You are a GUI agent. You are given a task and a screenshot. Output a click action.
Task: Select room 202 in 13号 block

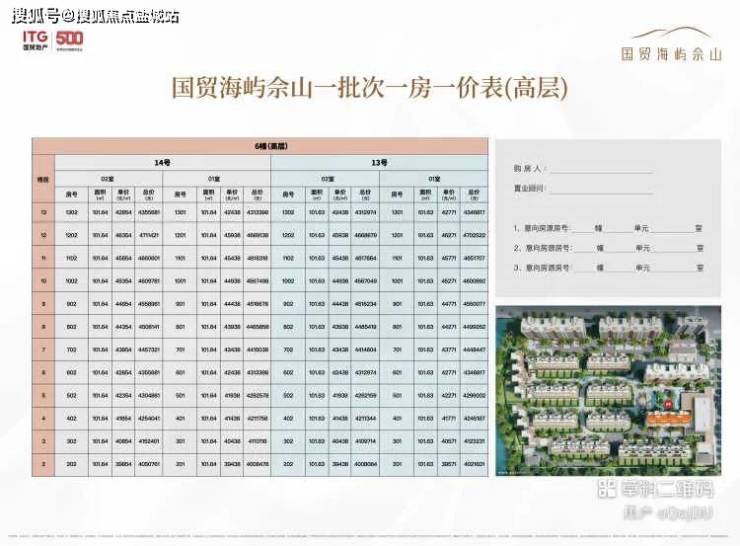288,464
